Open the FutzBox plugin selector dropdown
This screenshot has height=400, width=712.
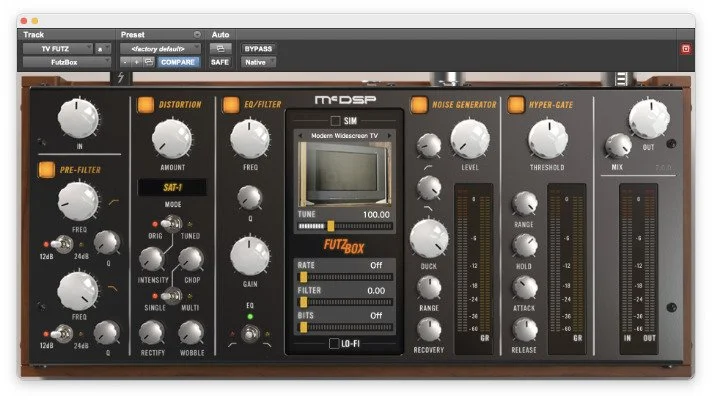click(67, 62)
